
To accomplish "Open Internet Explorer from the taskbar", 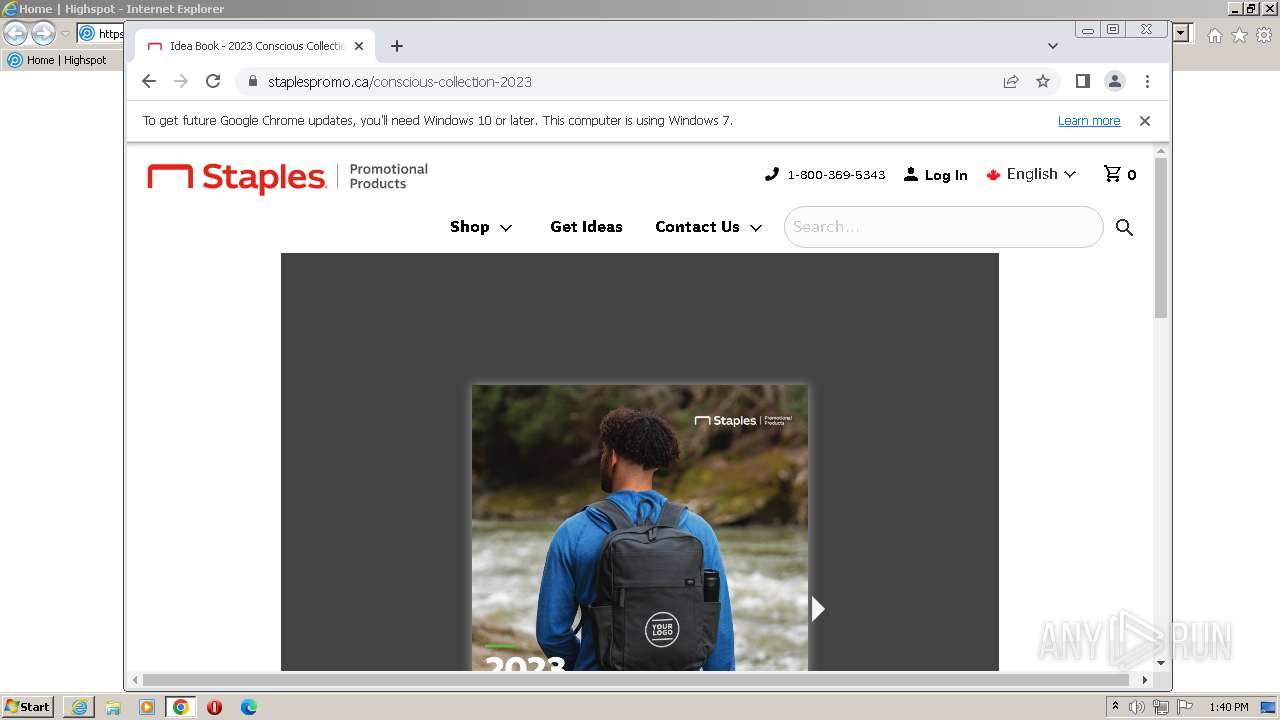I will click(x=79, y=707).
